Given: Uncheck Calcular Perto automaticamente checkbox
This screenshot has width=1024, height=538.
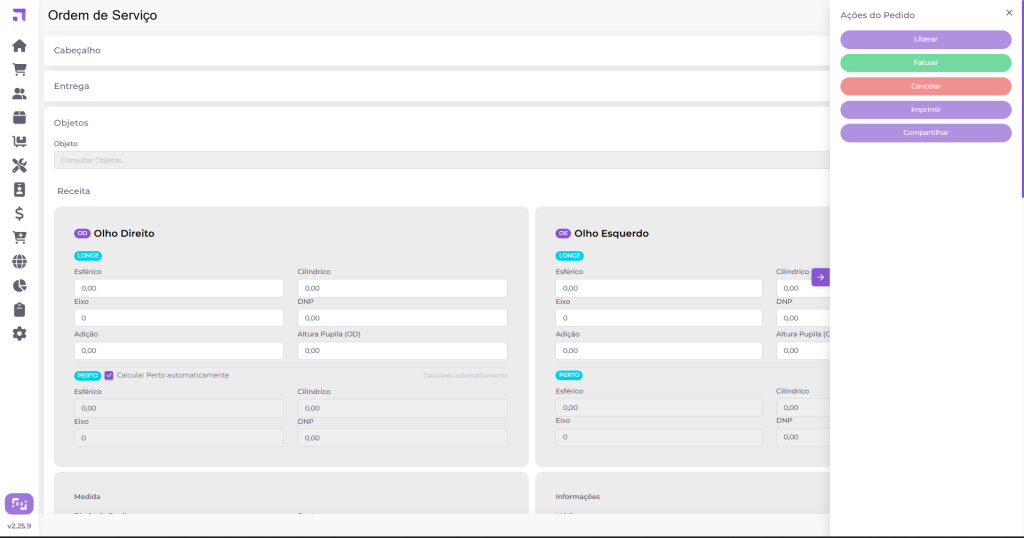Looking at the screenshot, I should coord(109,375).
